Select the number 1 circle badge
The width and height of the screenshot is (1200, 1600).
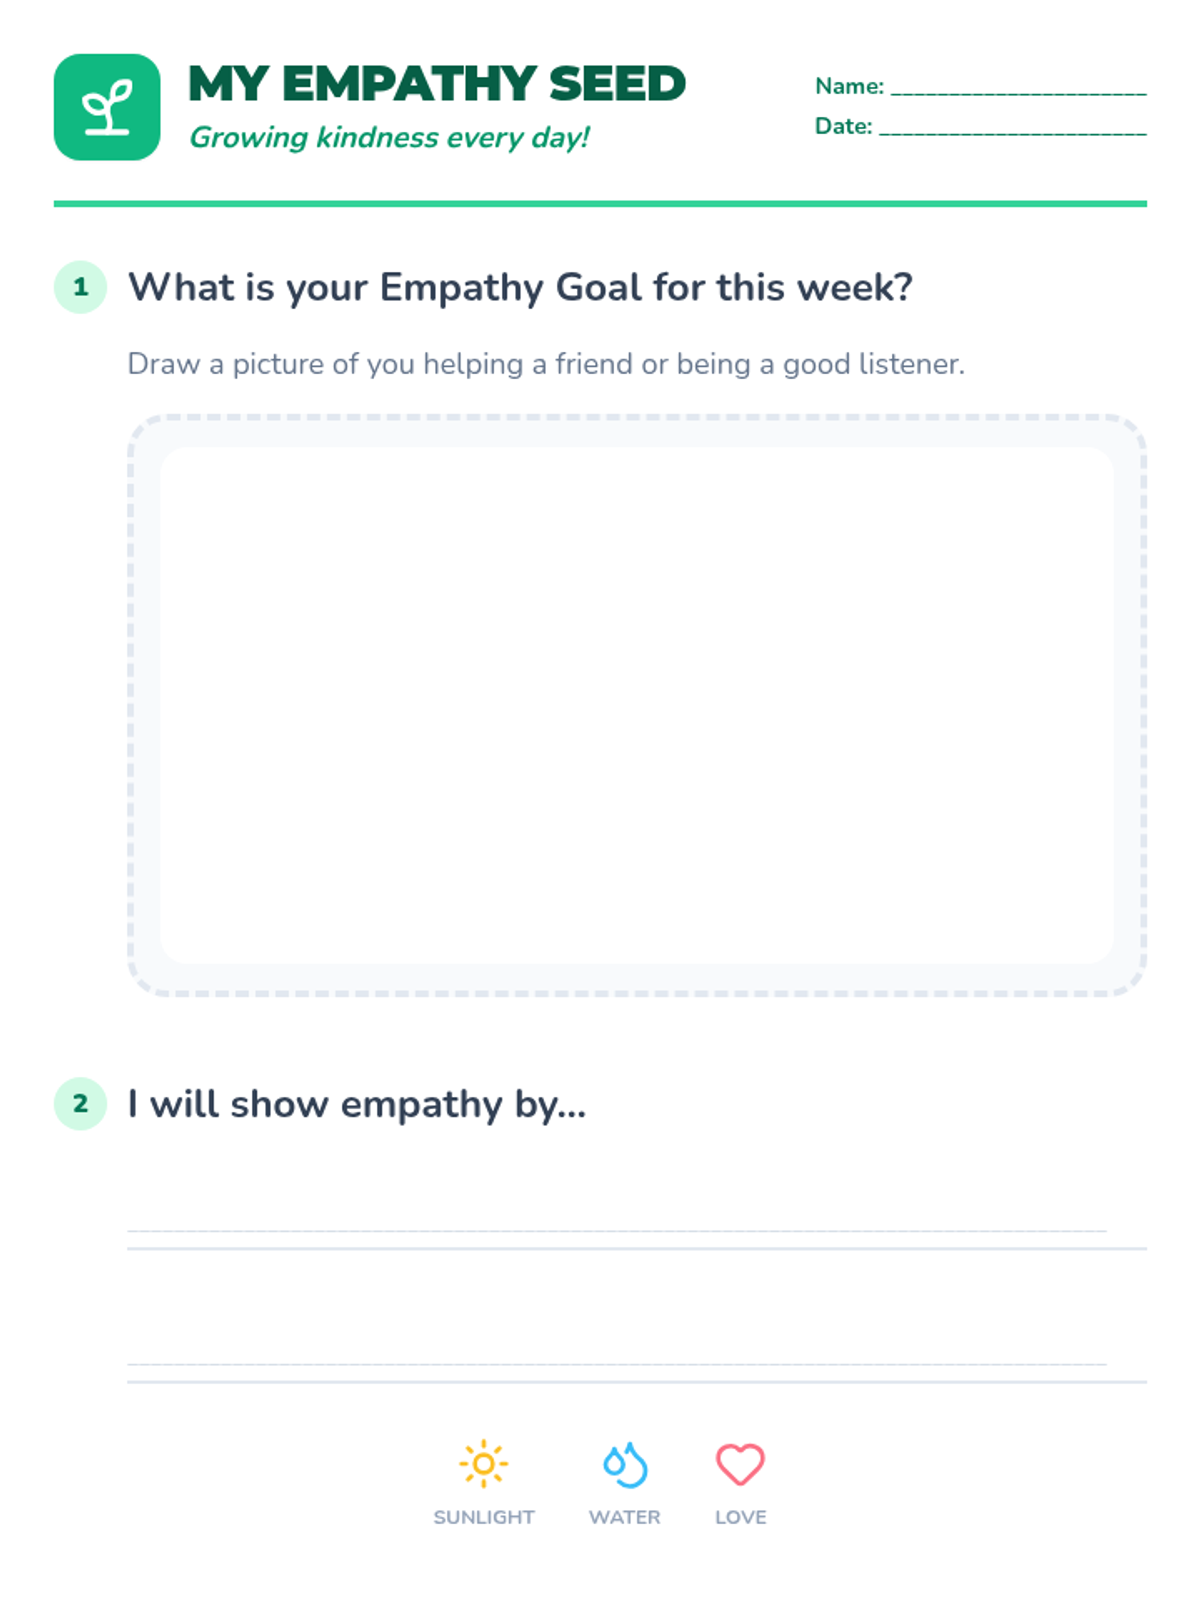coord(80,287)
